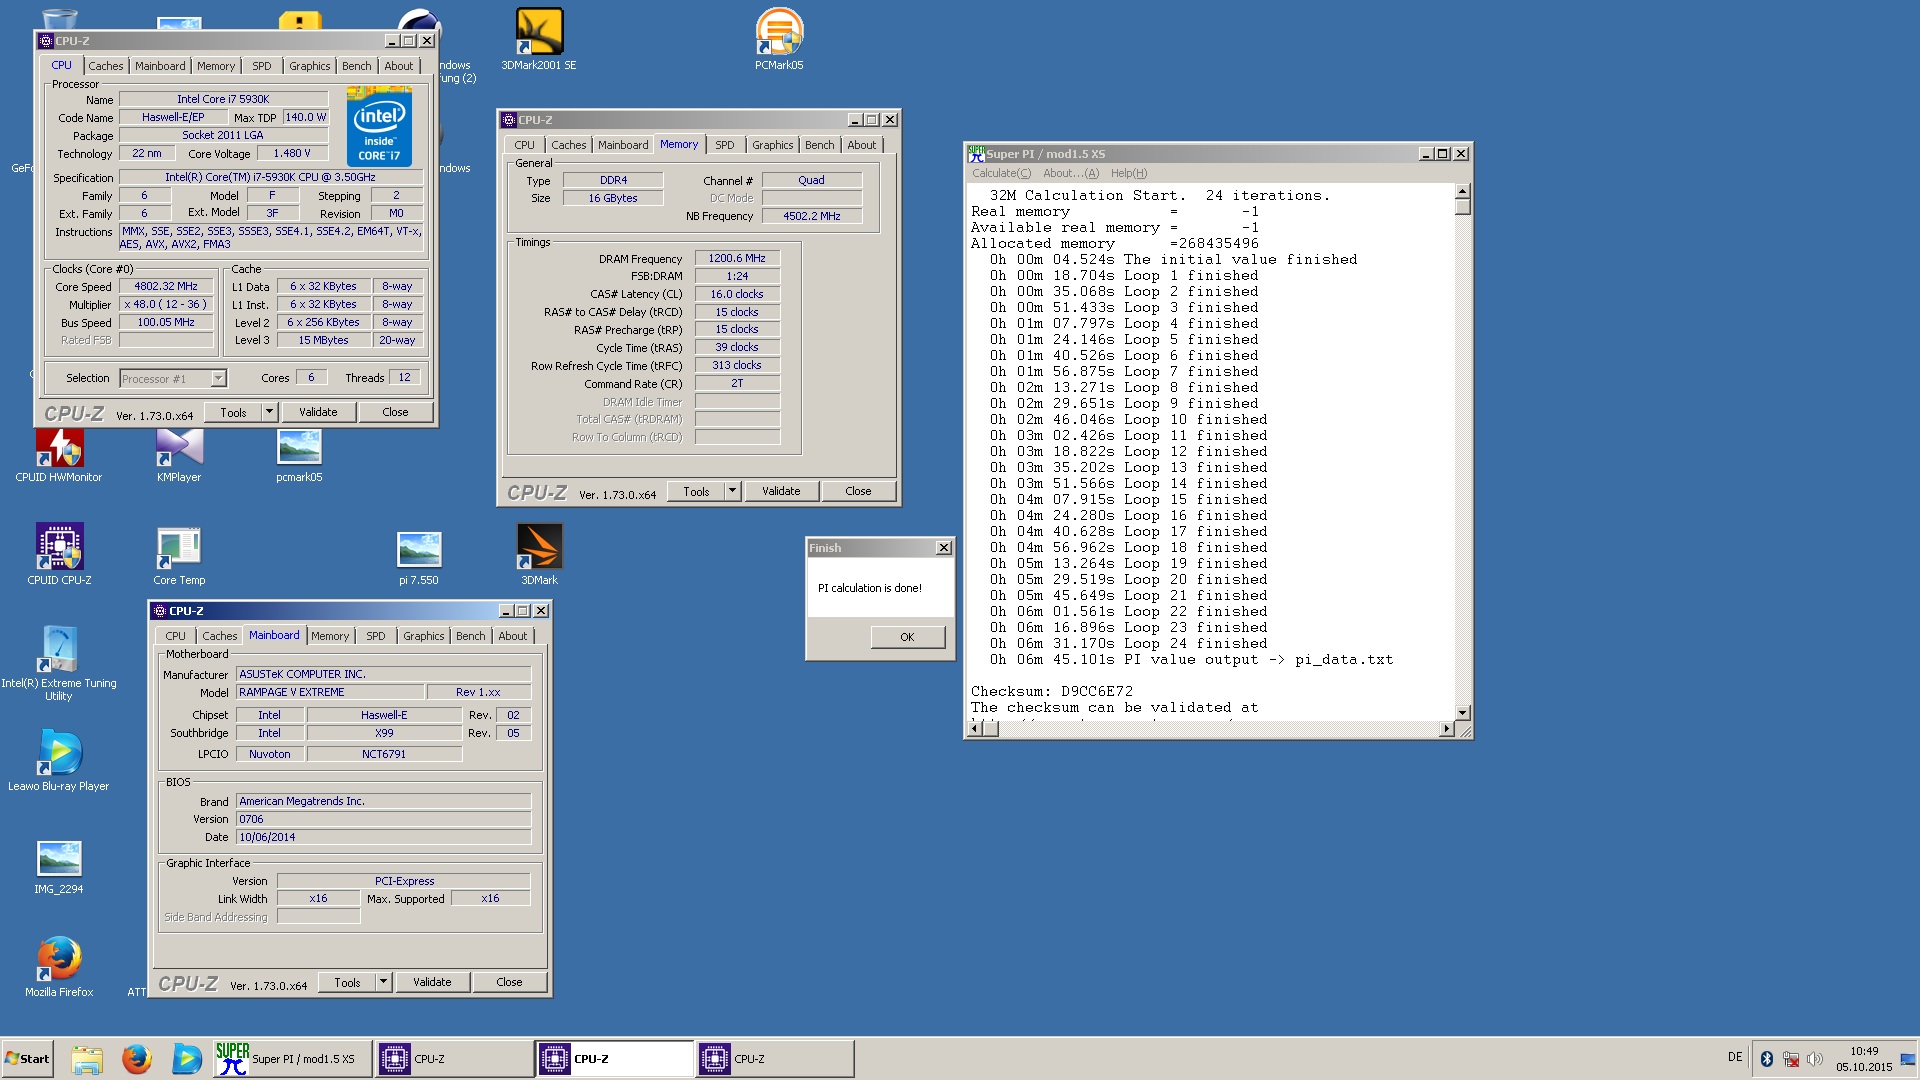The image size is (1920, 1080).
Task: Open Bench tab in the CPU window
Action: point(356,66)
